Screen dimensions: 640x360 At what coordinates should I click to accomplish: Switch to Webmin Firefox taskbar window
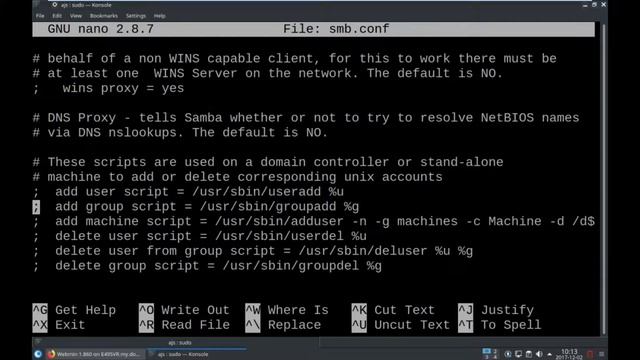[x=94, y=354]
